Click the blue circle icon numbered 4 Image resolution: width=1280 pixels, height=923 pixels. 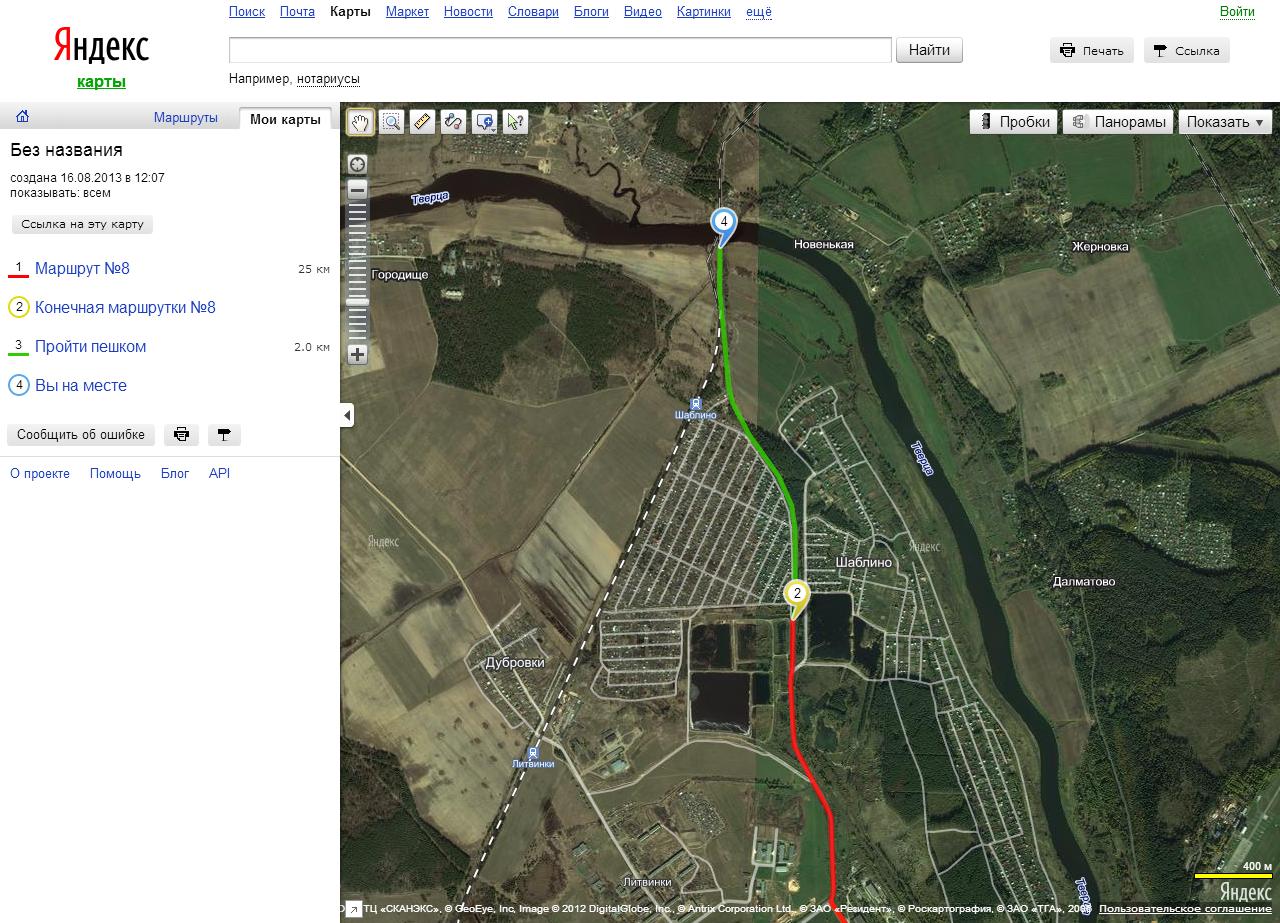click(18, 385)
